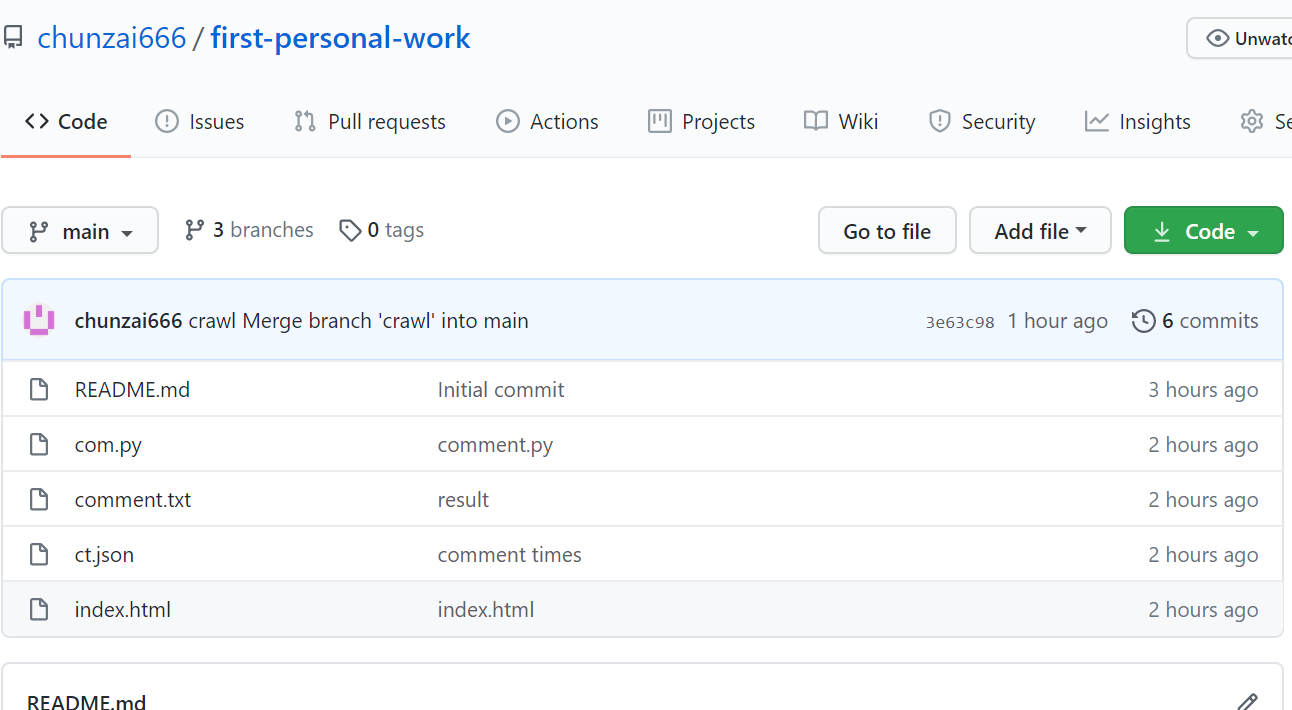Viewport: 1292px width, 710px height.
Task: Click the tag icon beside 0 tags
Action: pos(350,231)
